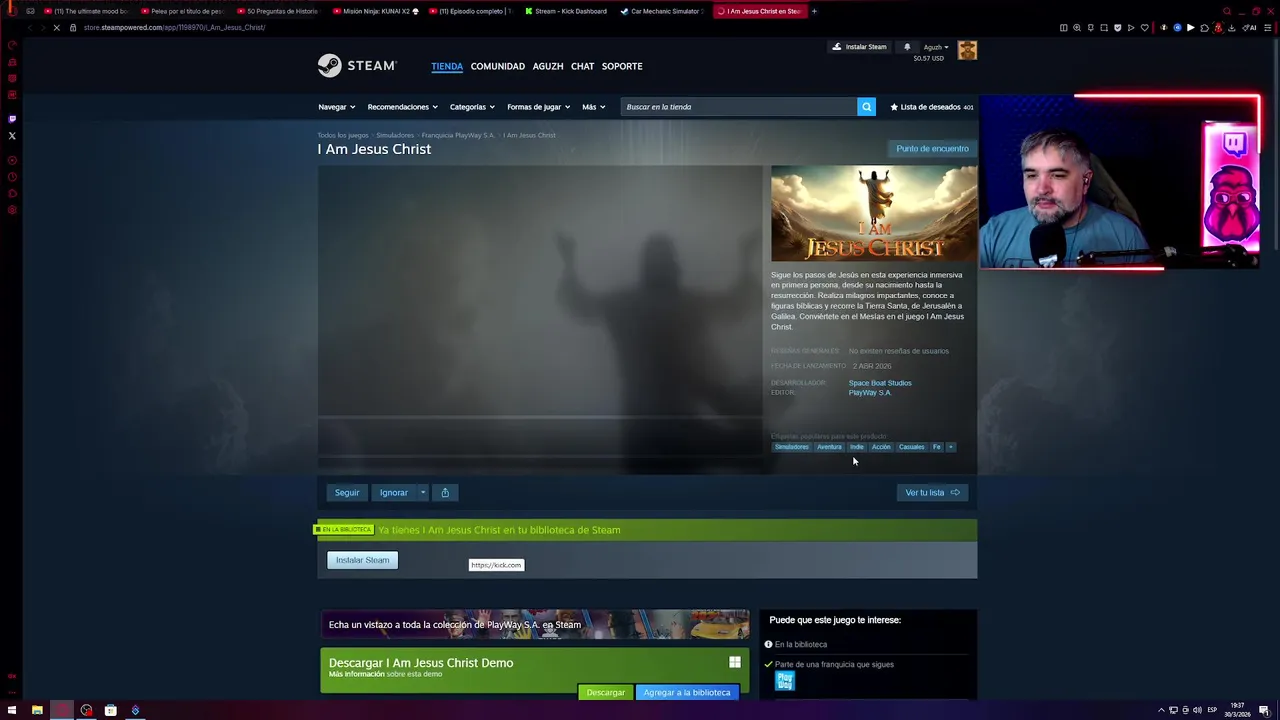
Task: Click the store search input field
Action: click(738, 107)
